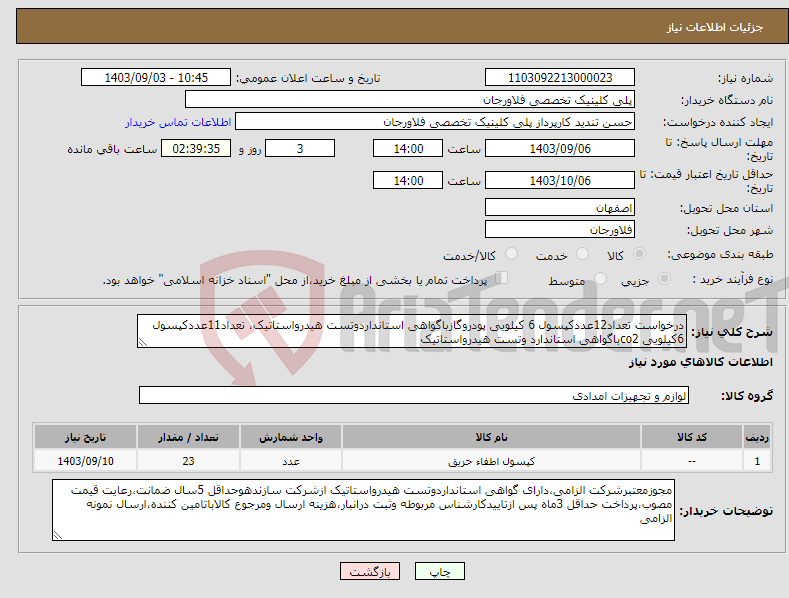Click the توضیحات خریدار notes textarea
The height and width of the screenshot is (598, 789).
[x=363, y=510]
